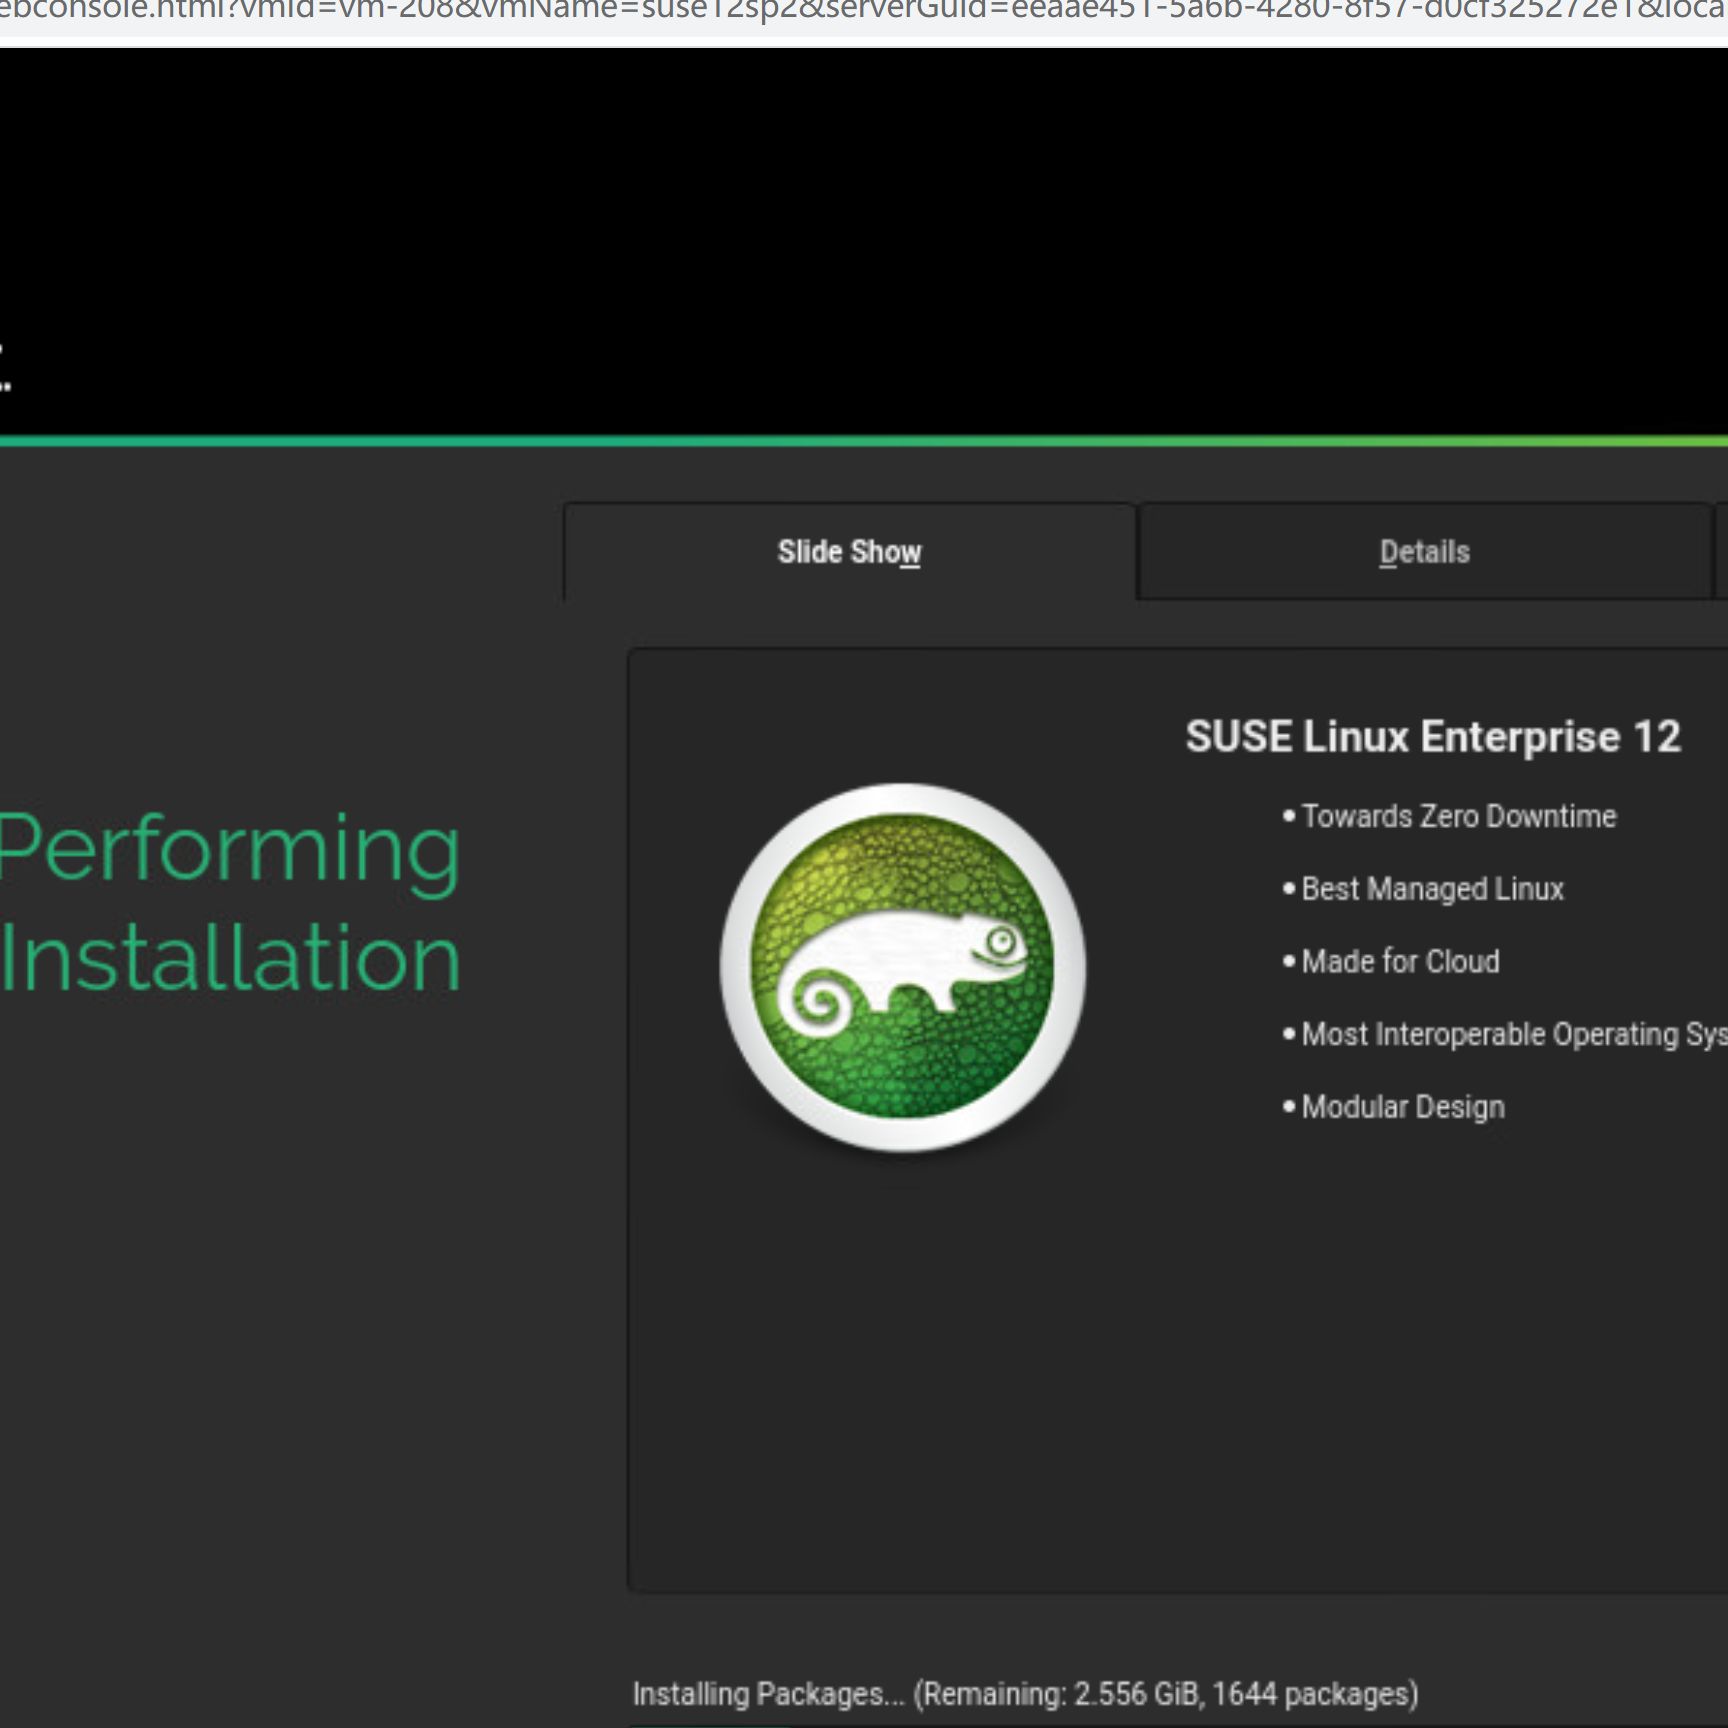Viewport: 1728px width, 1728px height.
Task: Click the SUSE chameleon logo image
Action: click(903, 967)
